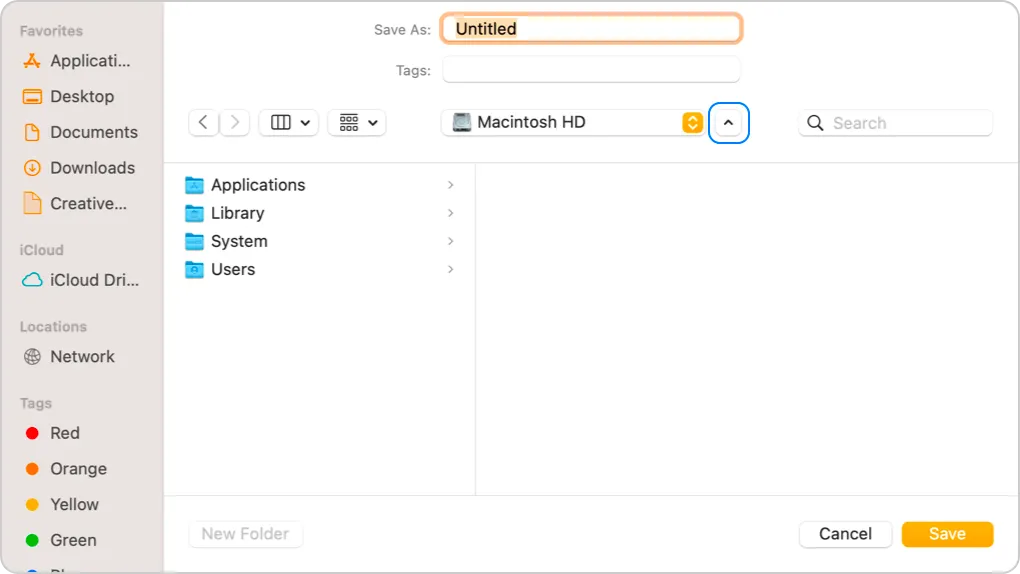Go to Documents in the sidebar

[x=93, y=132]
